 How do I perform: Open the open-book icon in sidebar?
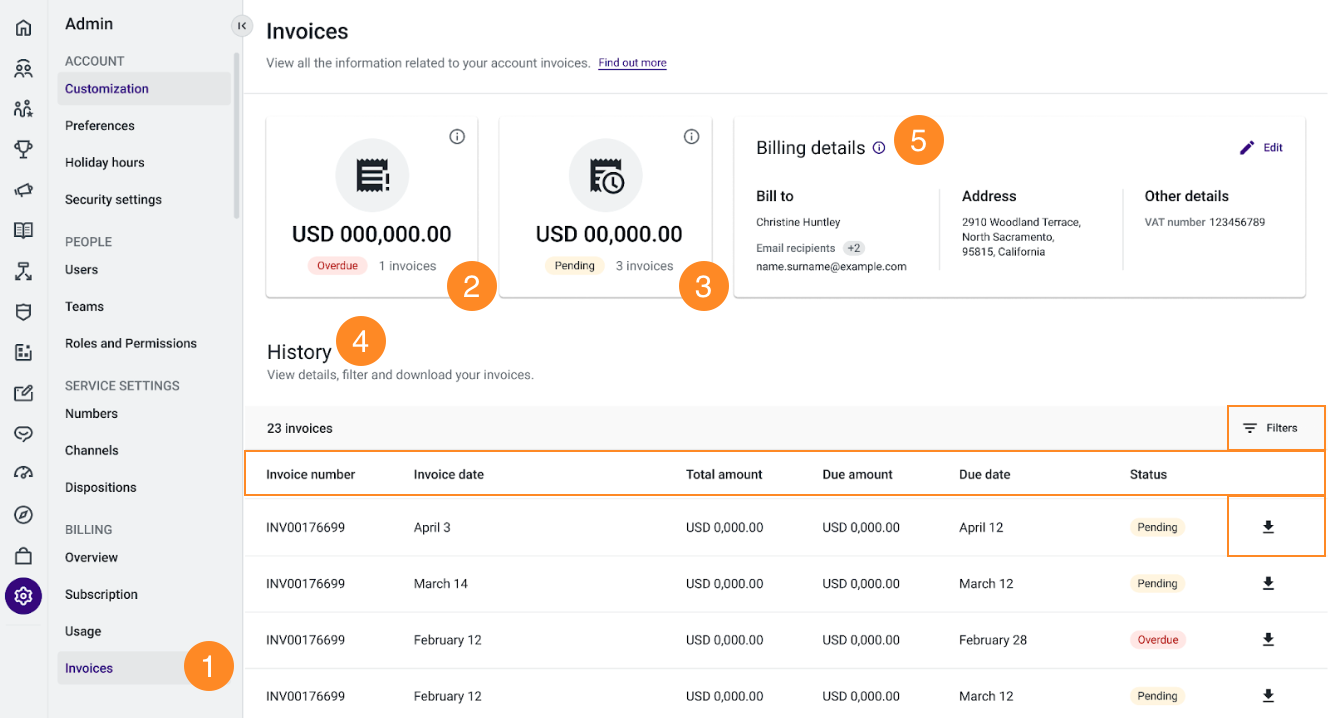click(23, 230)
